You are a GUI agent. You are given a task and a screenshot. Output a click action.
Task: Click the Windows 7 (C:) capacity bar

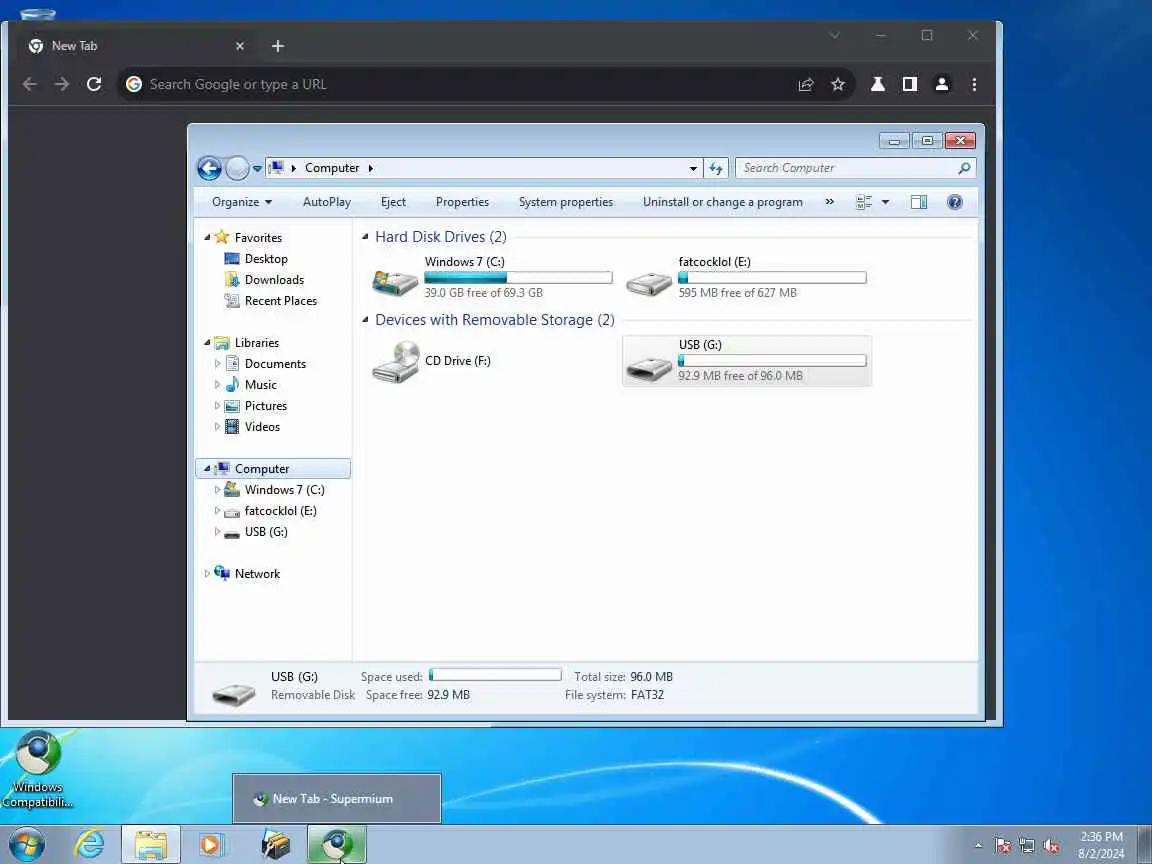click(519, 278)
